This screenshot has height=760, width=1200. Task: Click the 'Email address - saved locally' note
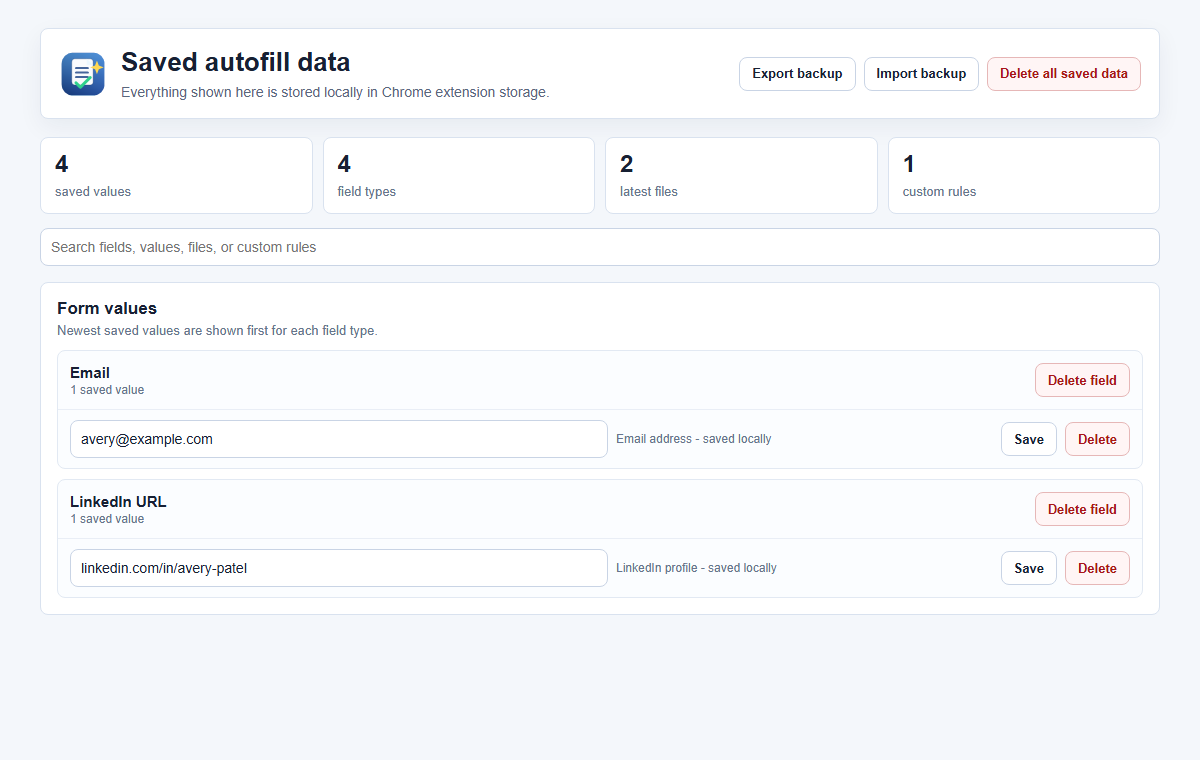tap(694, 439)
